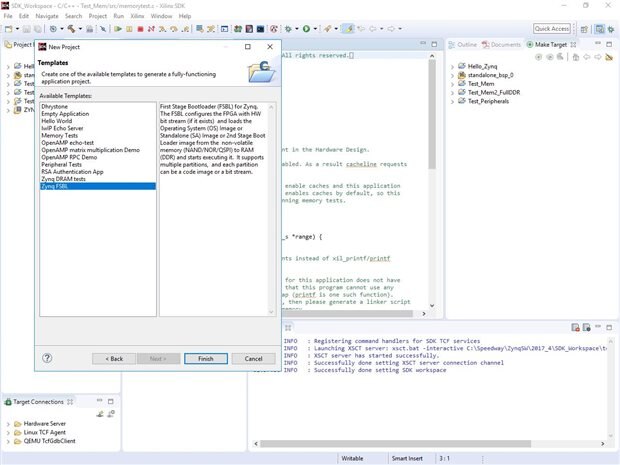Click the standalone_bsp_0 project icon
Screen dimensions: 620x465
461,74
